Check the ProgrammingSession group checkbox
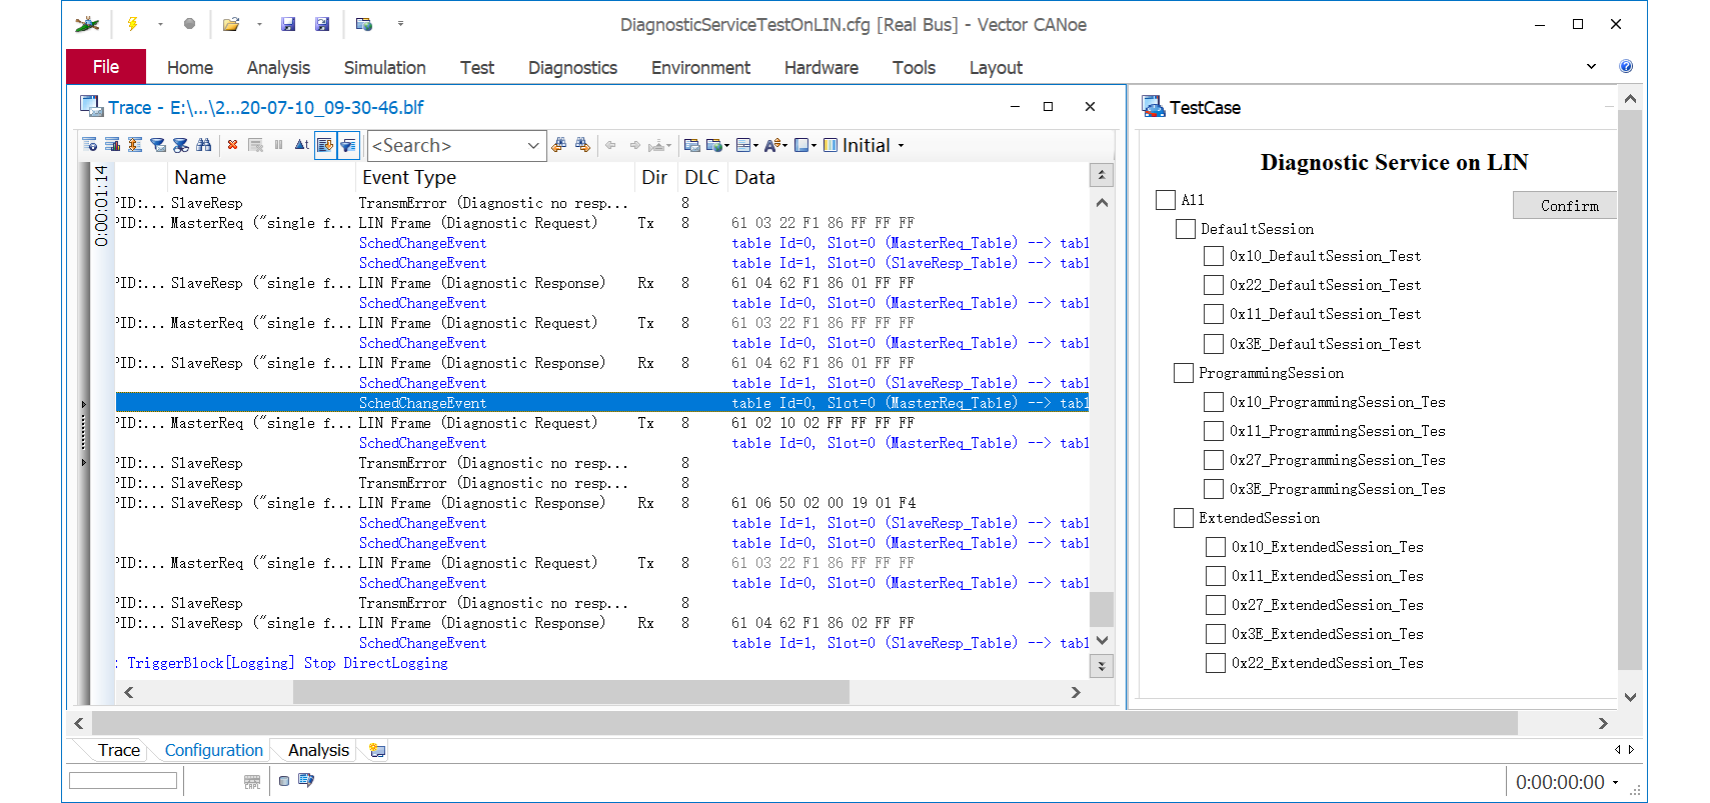This screenshot has width=1710, height=803. pyautogui.click(x=1183, y=373)
